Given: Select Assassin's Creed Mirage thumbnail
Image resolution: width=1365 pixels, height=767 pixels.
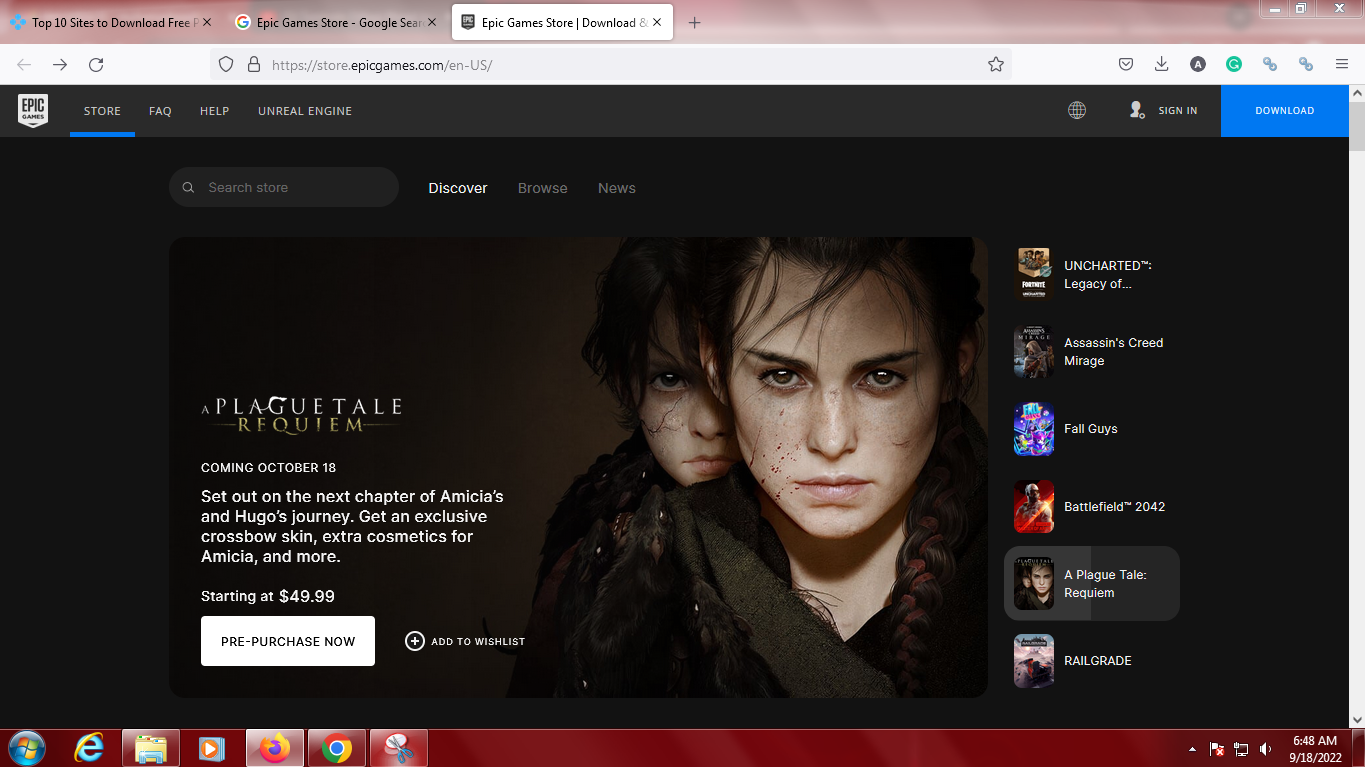Looking at the screenshot, I should 1034,352.
